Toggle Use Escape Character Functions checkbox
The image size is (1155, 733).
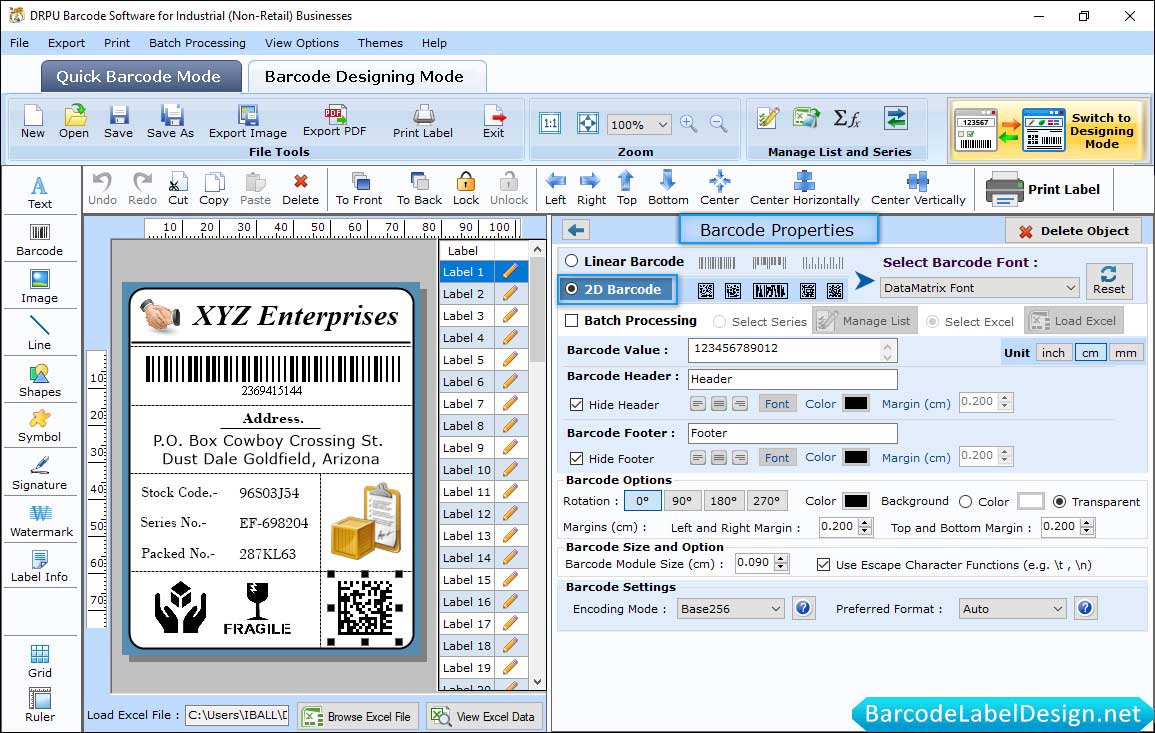click(824, 565)
